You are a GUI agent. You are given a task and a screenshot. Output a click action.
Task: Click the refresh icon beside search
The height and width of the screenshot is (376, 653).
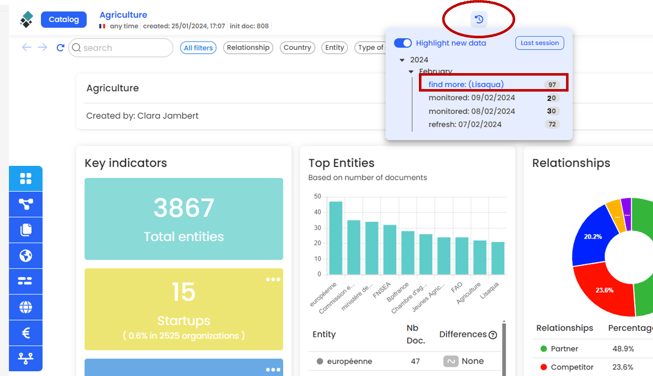(x=60, y=47)
